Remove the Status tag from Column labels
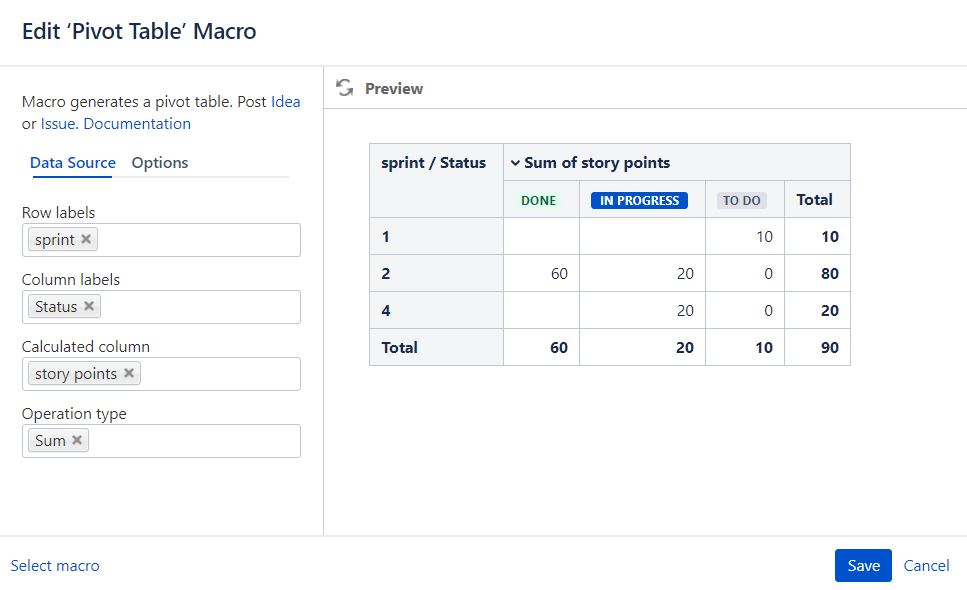967x590 pixels. 89,307
